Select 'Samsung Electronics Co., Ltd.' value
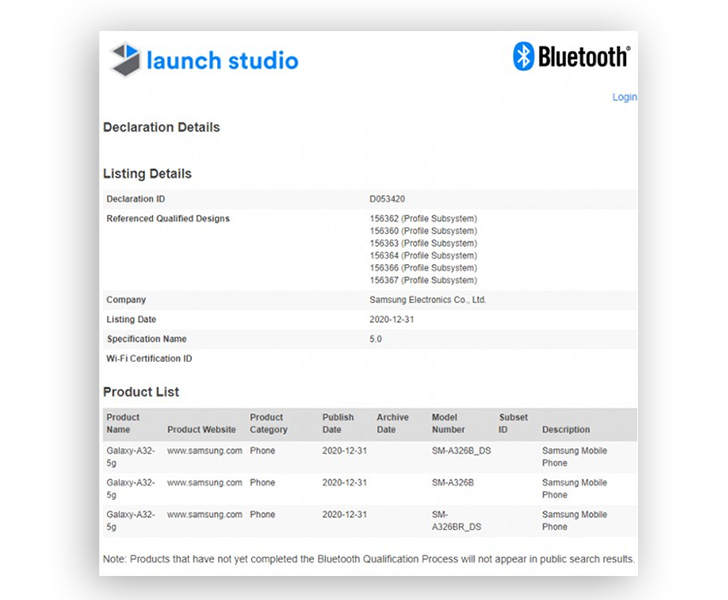The image size is (728, 600). coord(428,300)
